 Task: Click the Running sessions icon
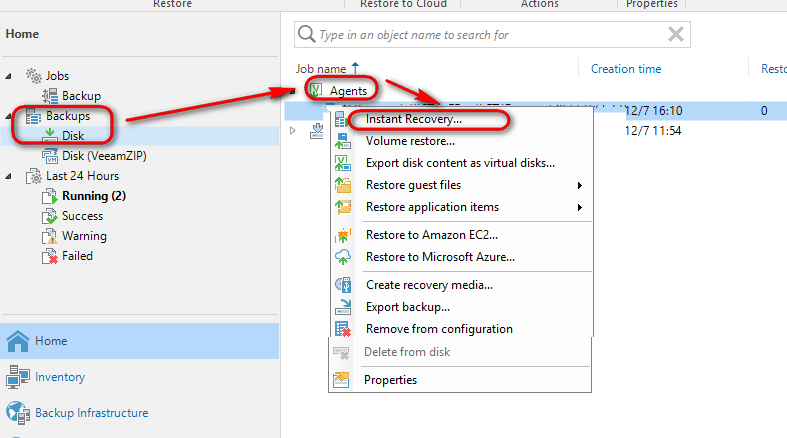point(50,196)
